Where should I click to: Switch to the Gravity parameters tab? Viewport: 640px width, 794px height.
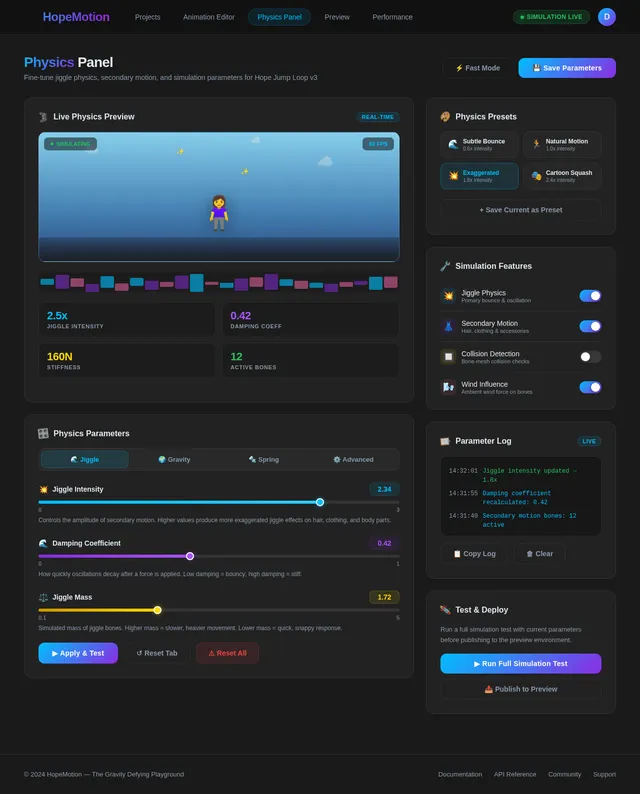[x=174, y=459]
